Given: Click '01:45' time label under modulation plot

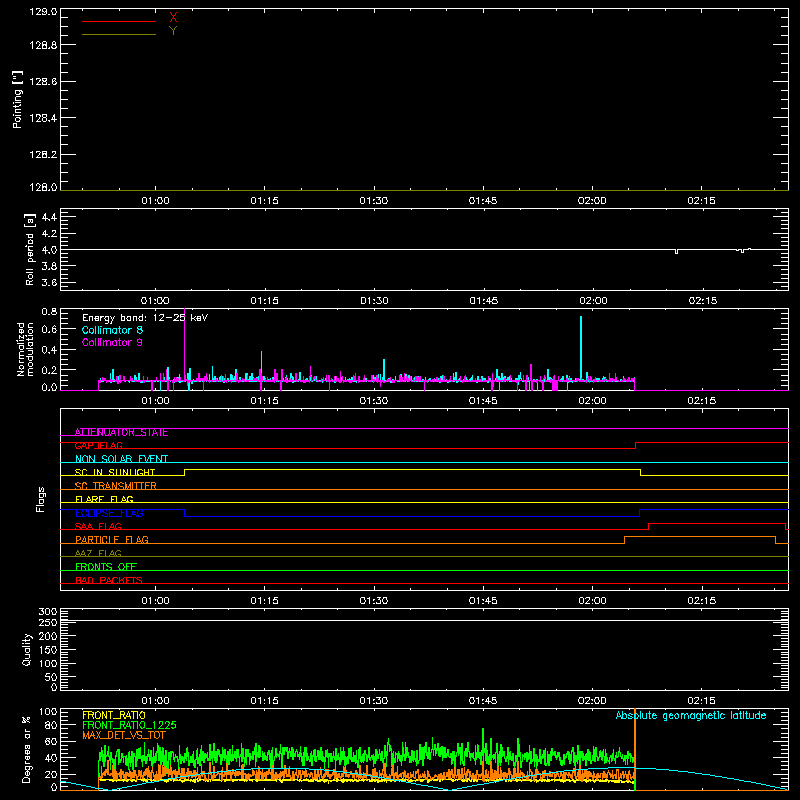Looking at the screenshot, I should coord(483,401).
